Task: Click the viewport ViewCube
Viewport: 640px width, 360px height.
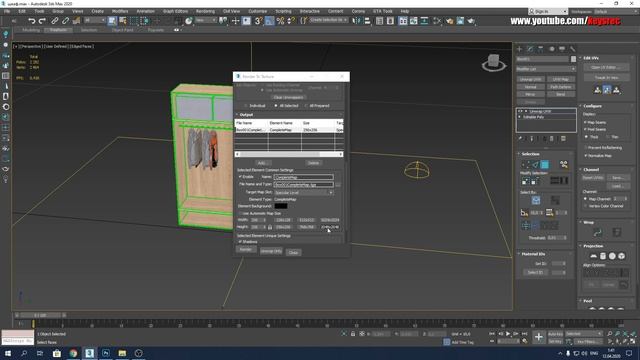Action: click(x=494, y=63)
